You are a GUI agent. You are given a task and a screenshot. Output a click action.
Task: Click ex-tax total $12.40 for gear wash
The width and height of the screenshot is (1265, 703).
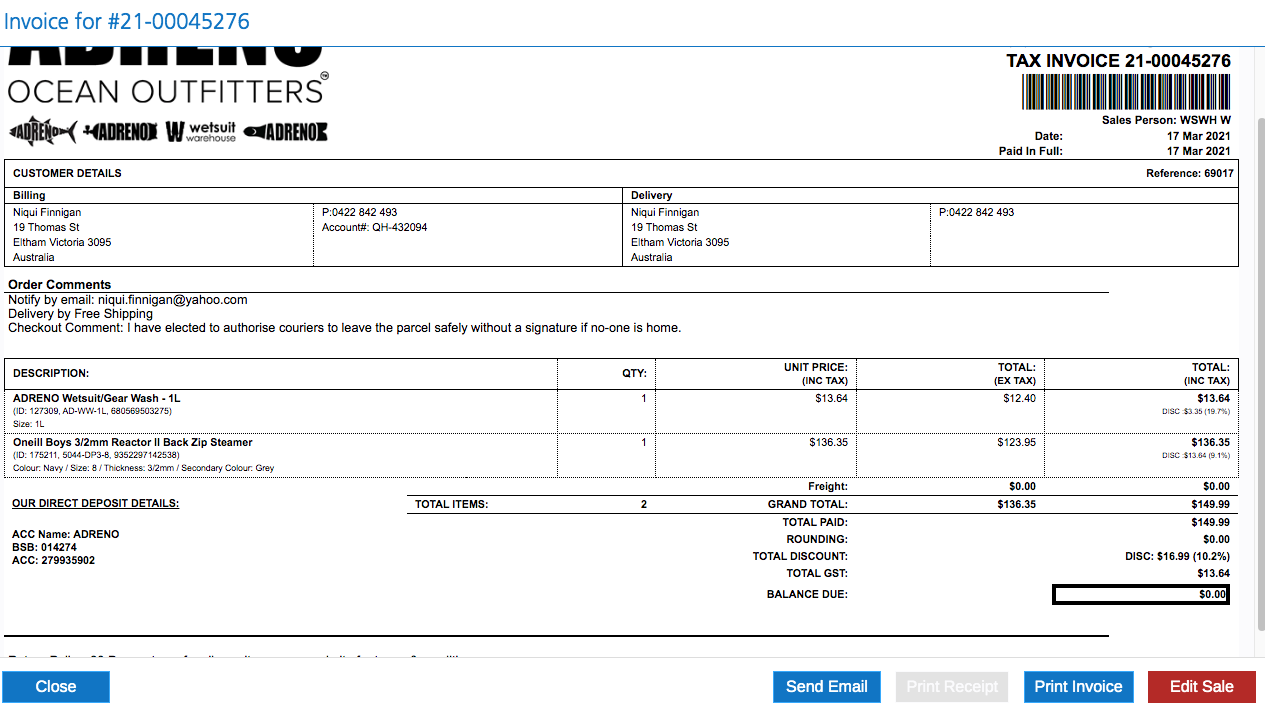pos(1019,398)
